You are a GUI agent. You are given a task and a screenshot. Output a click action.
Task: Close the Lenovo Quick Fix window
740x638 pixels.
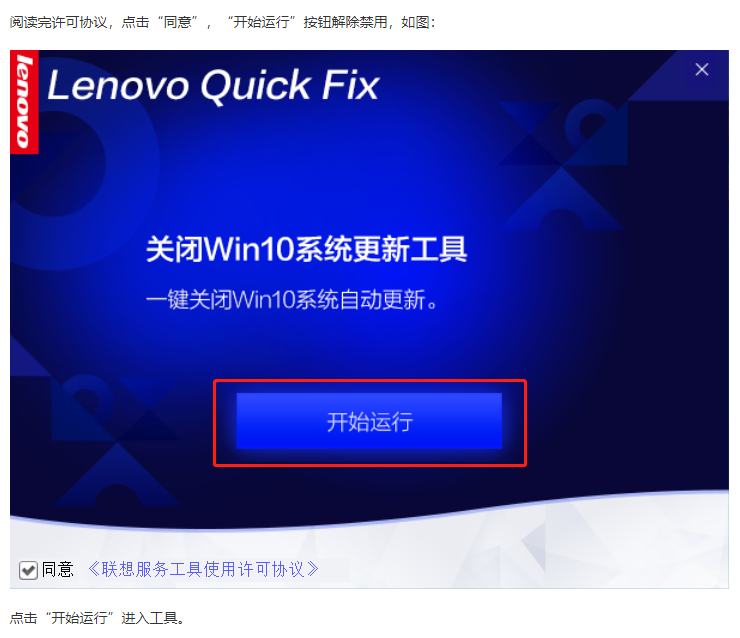(701, 69)
